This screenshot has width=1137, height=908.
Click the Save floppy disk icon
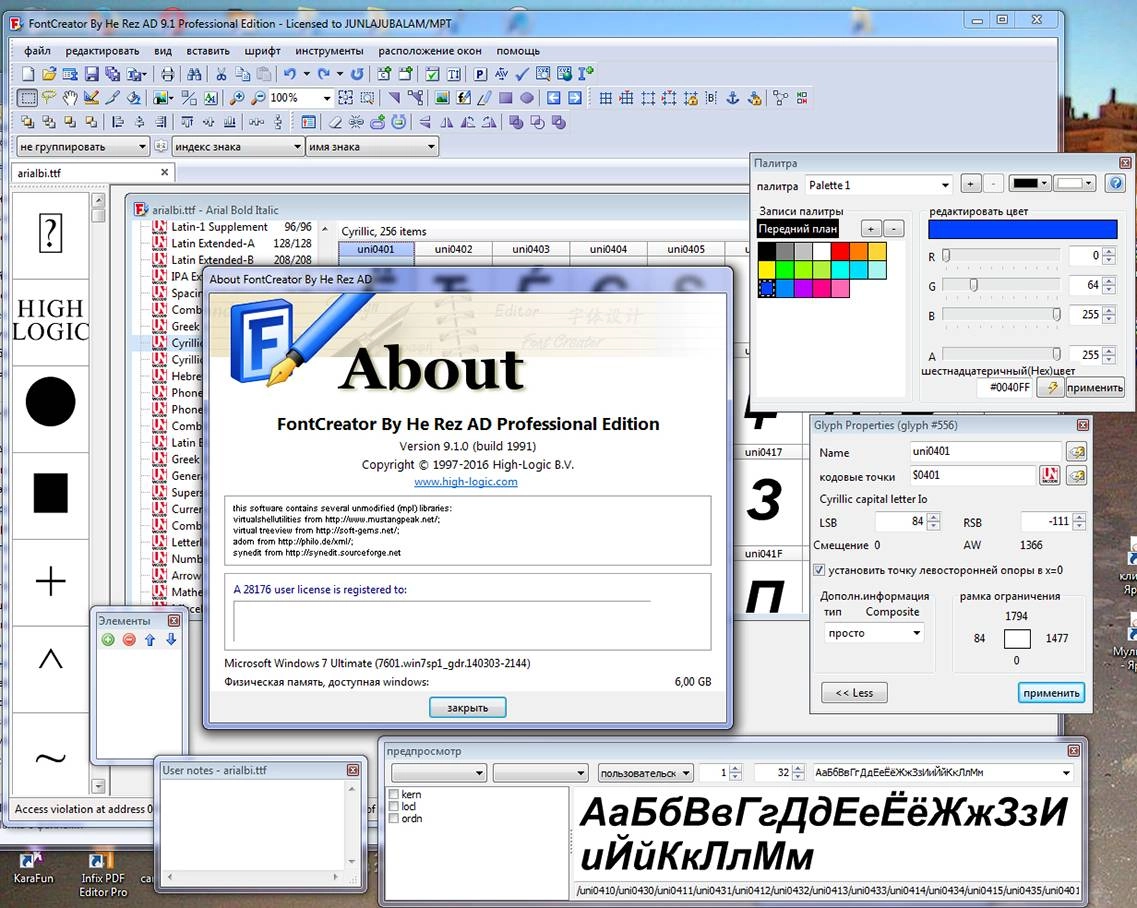(91, 73)
